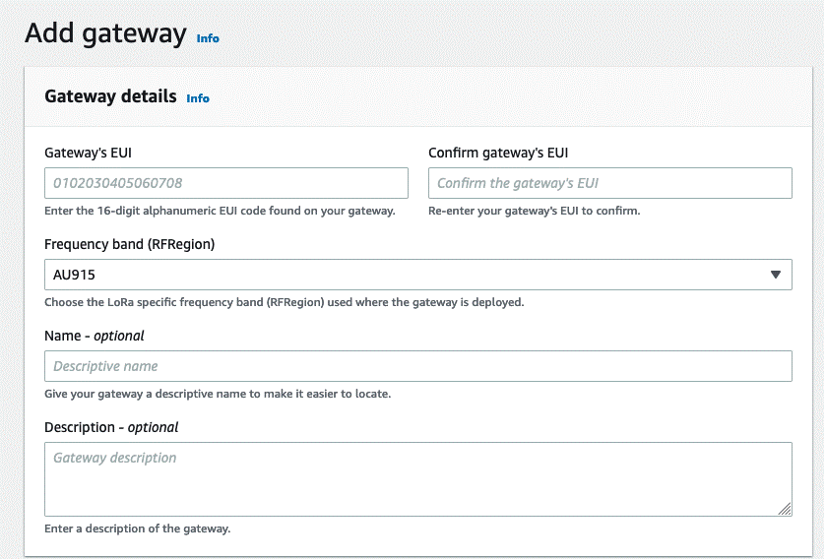Click the Name - optional label
This screenshot has width=824, height=560.
[95, 336]
